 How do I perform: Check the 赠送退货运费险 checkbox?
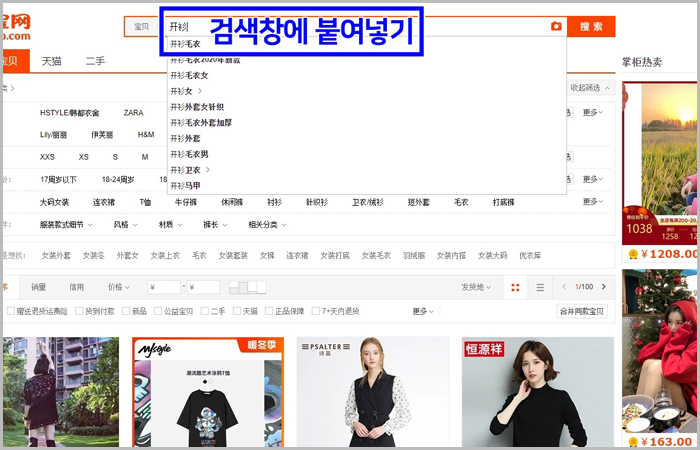click(x=11, y=311)
